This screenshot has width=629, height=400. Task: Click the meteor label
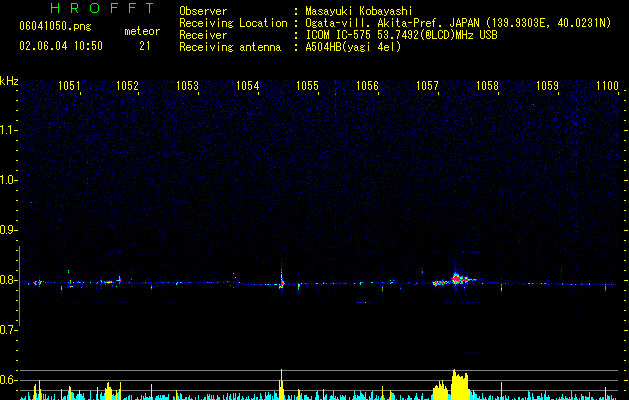coord(142,31)
